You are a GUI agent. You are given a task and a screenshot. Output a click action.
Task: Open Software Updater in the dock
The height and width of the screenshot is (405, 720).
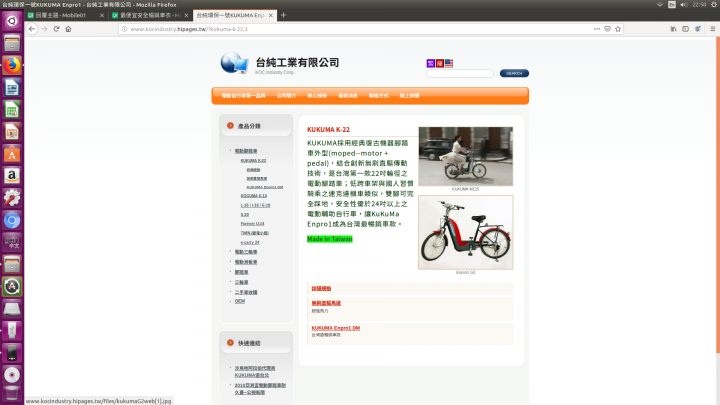coord(12,287)
